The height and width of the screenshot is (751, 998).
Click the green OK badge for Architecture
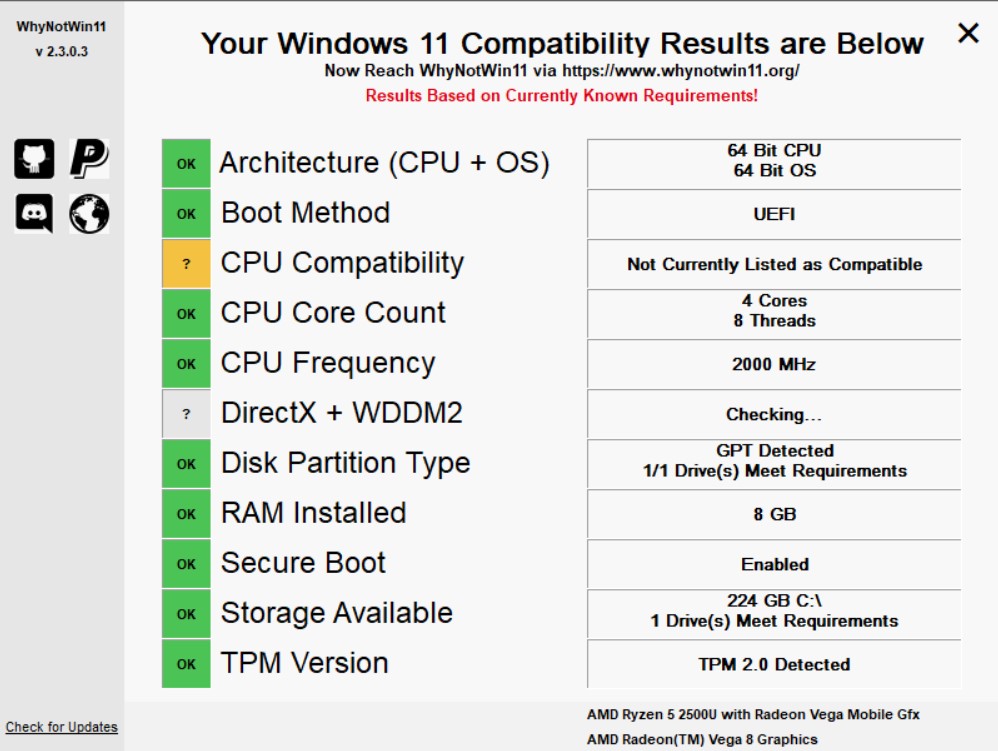pos(186,164)
